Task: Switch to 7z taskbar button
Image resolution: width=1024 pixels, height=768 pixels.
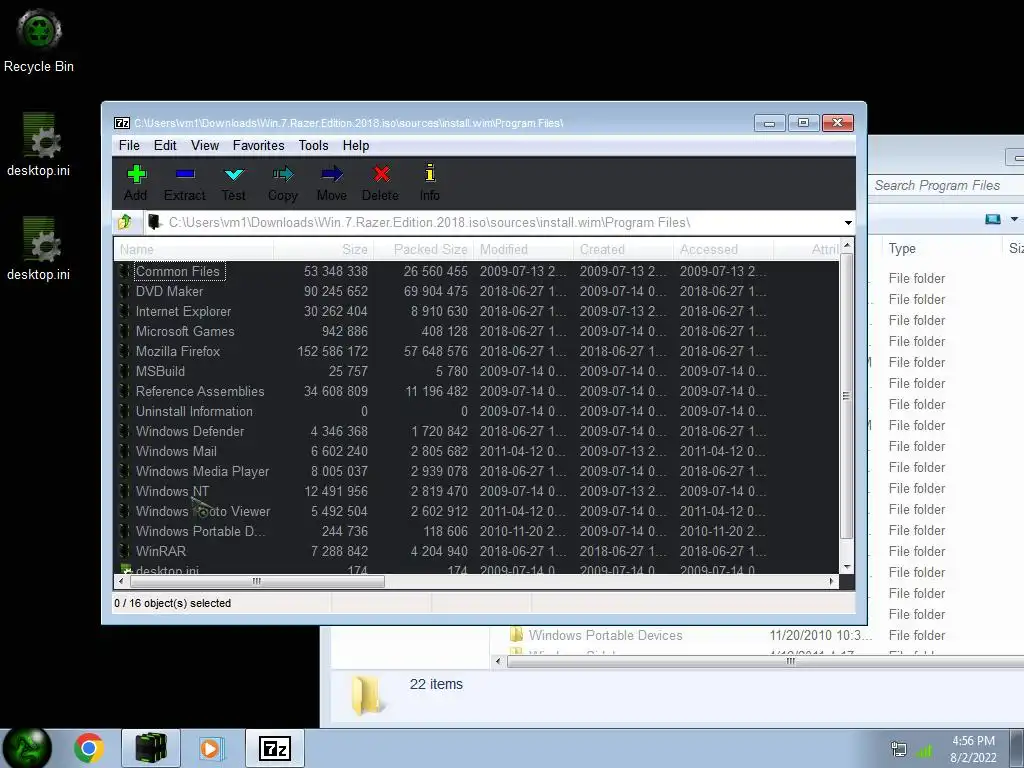Action: pyautogui.click(x=275, y=748)
